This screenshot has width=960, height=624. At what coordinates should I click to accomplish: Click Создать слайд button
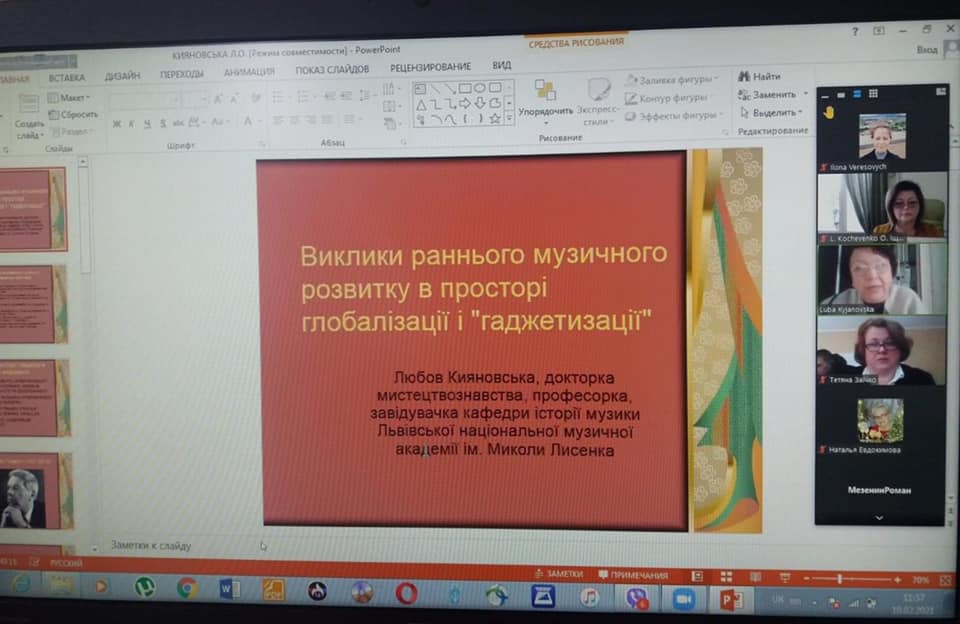(x=29, y=118)
